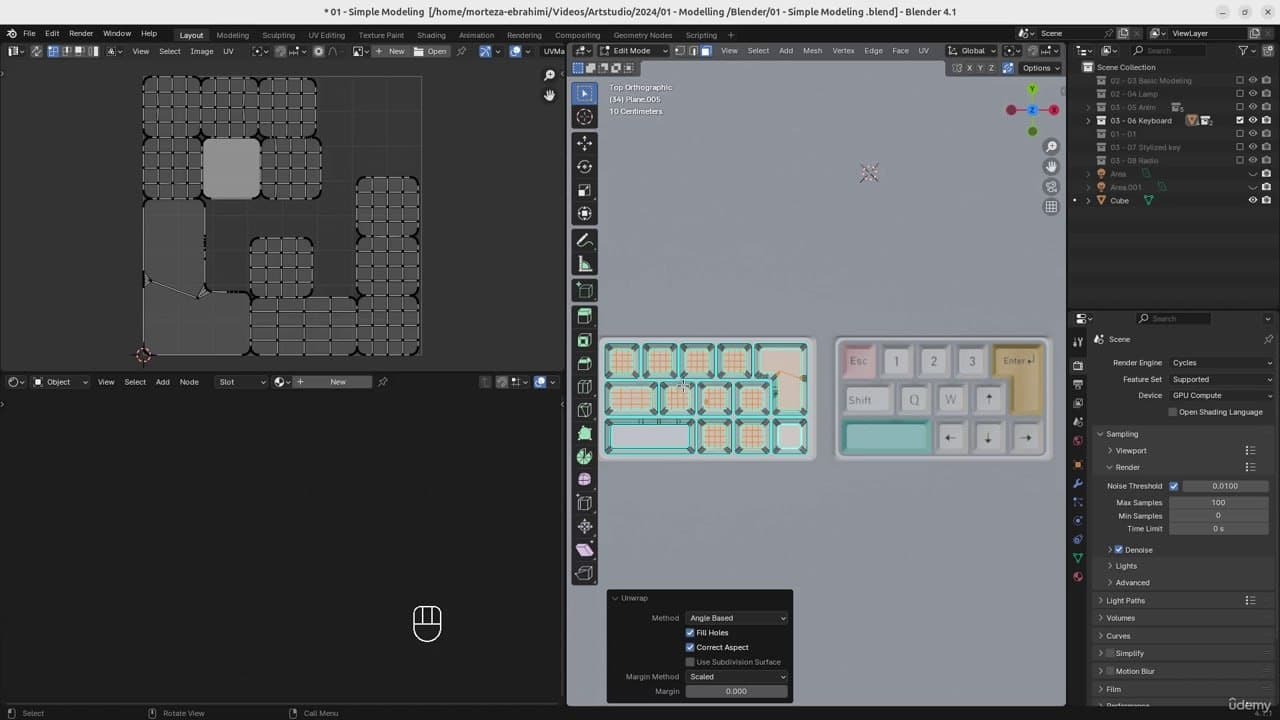Open the Edit Mode dropdown
The height and width of the screenshot is (720, 1280).
[634, 51]
